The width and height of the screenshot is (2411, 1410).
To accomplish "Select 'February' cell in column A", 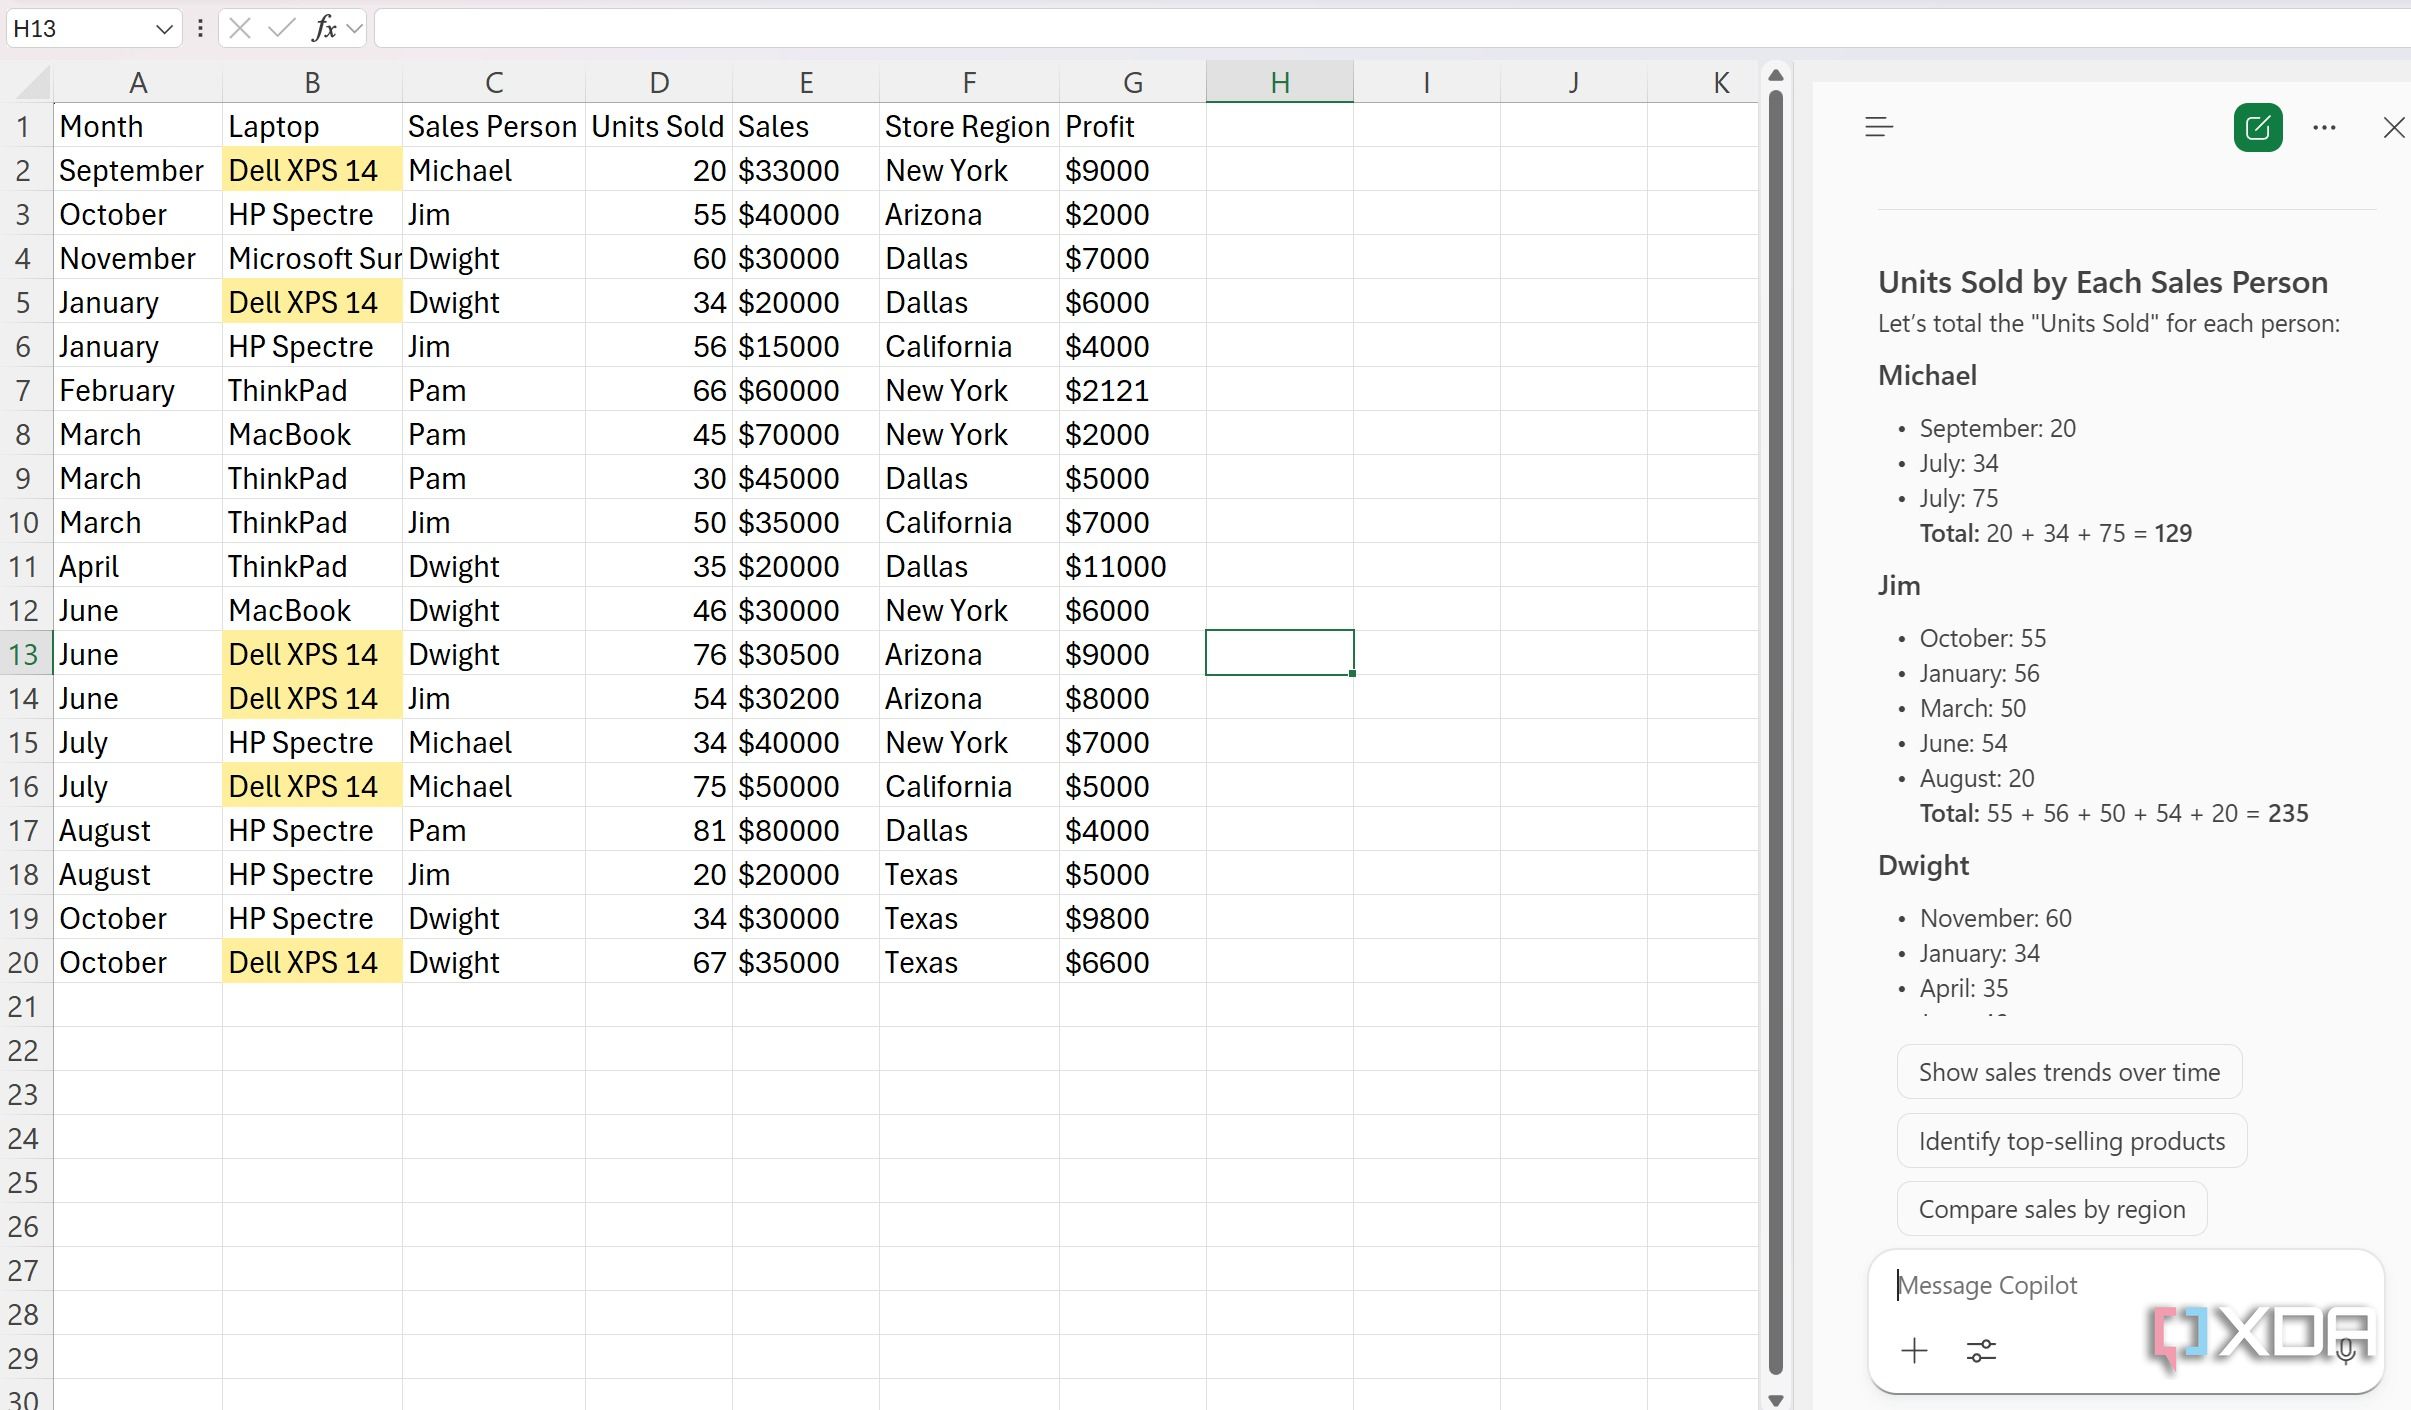I will pos(138,391).
